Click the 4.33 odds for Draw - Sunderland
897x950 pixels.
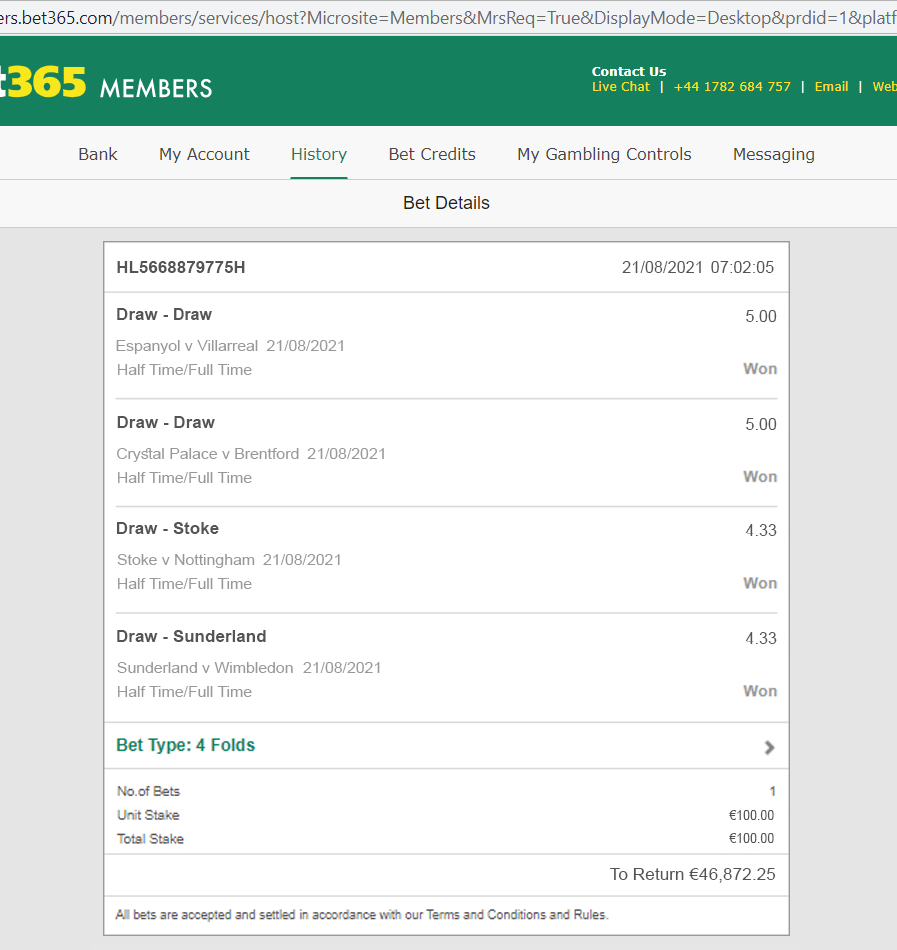click(x=761, y=638)
